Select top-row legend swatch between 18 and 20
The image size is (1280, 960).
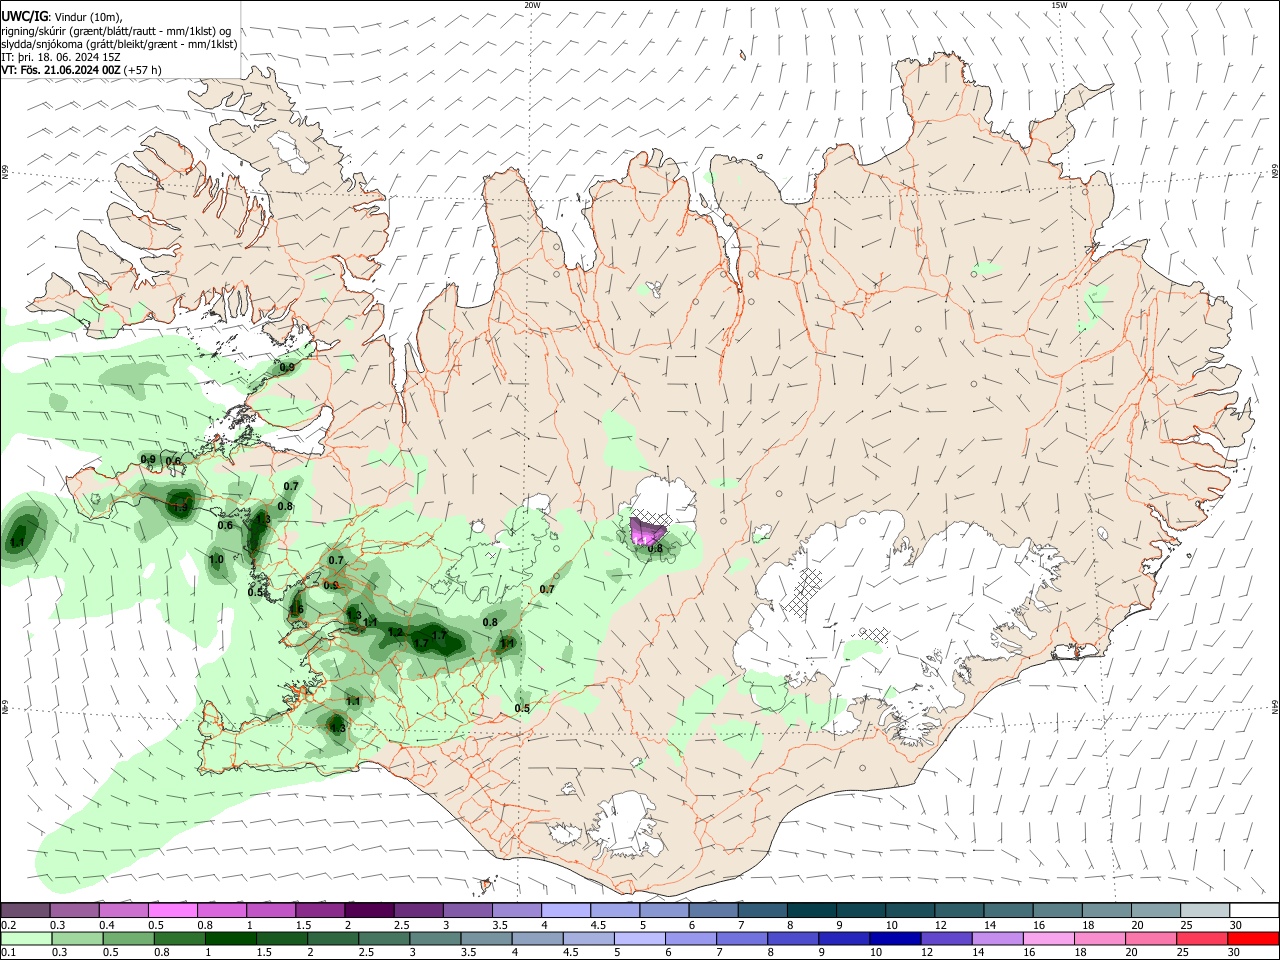coord(1105,910)
